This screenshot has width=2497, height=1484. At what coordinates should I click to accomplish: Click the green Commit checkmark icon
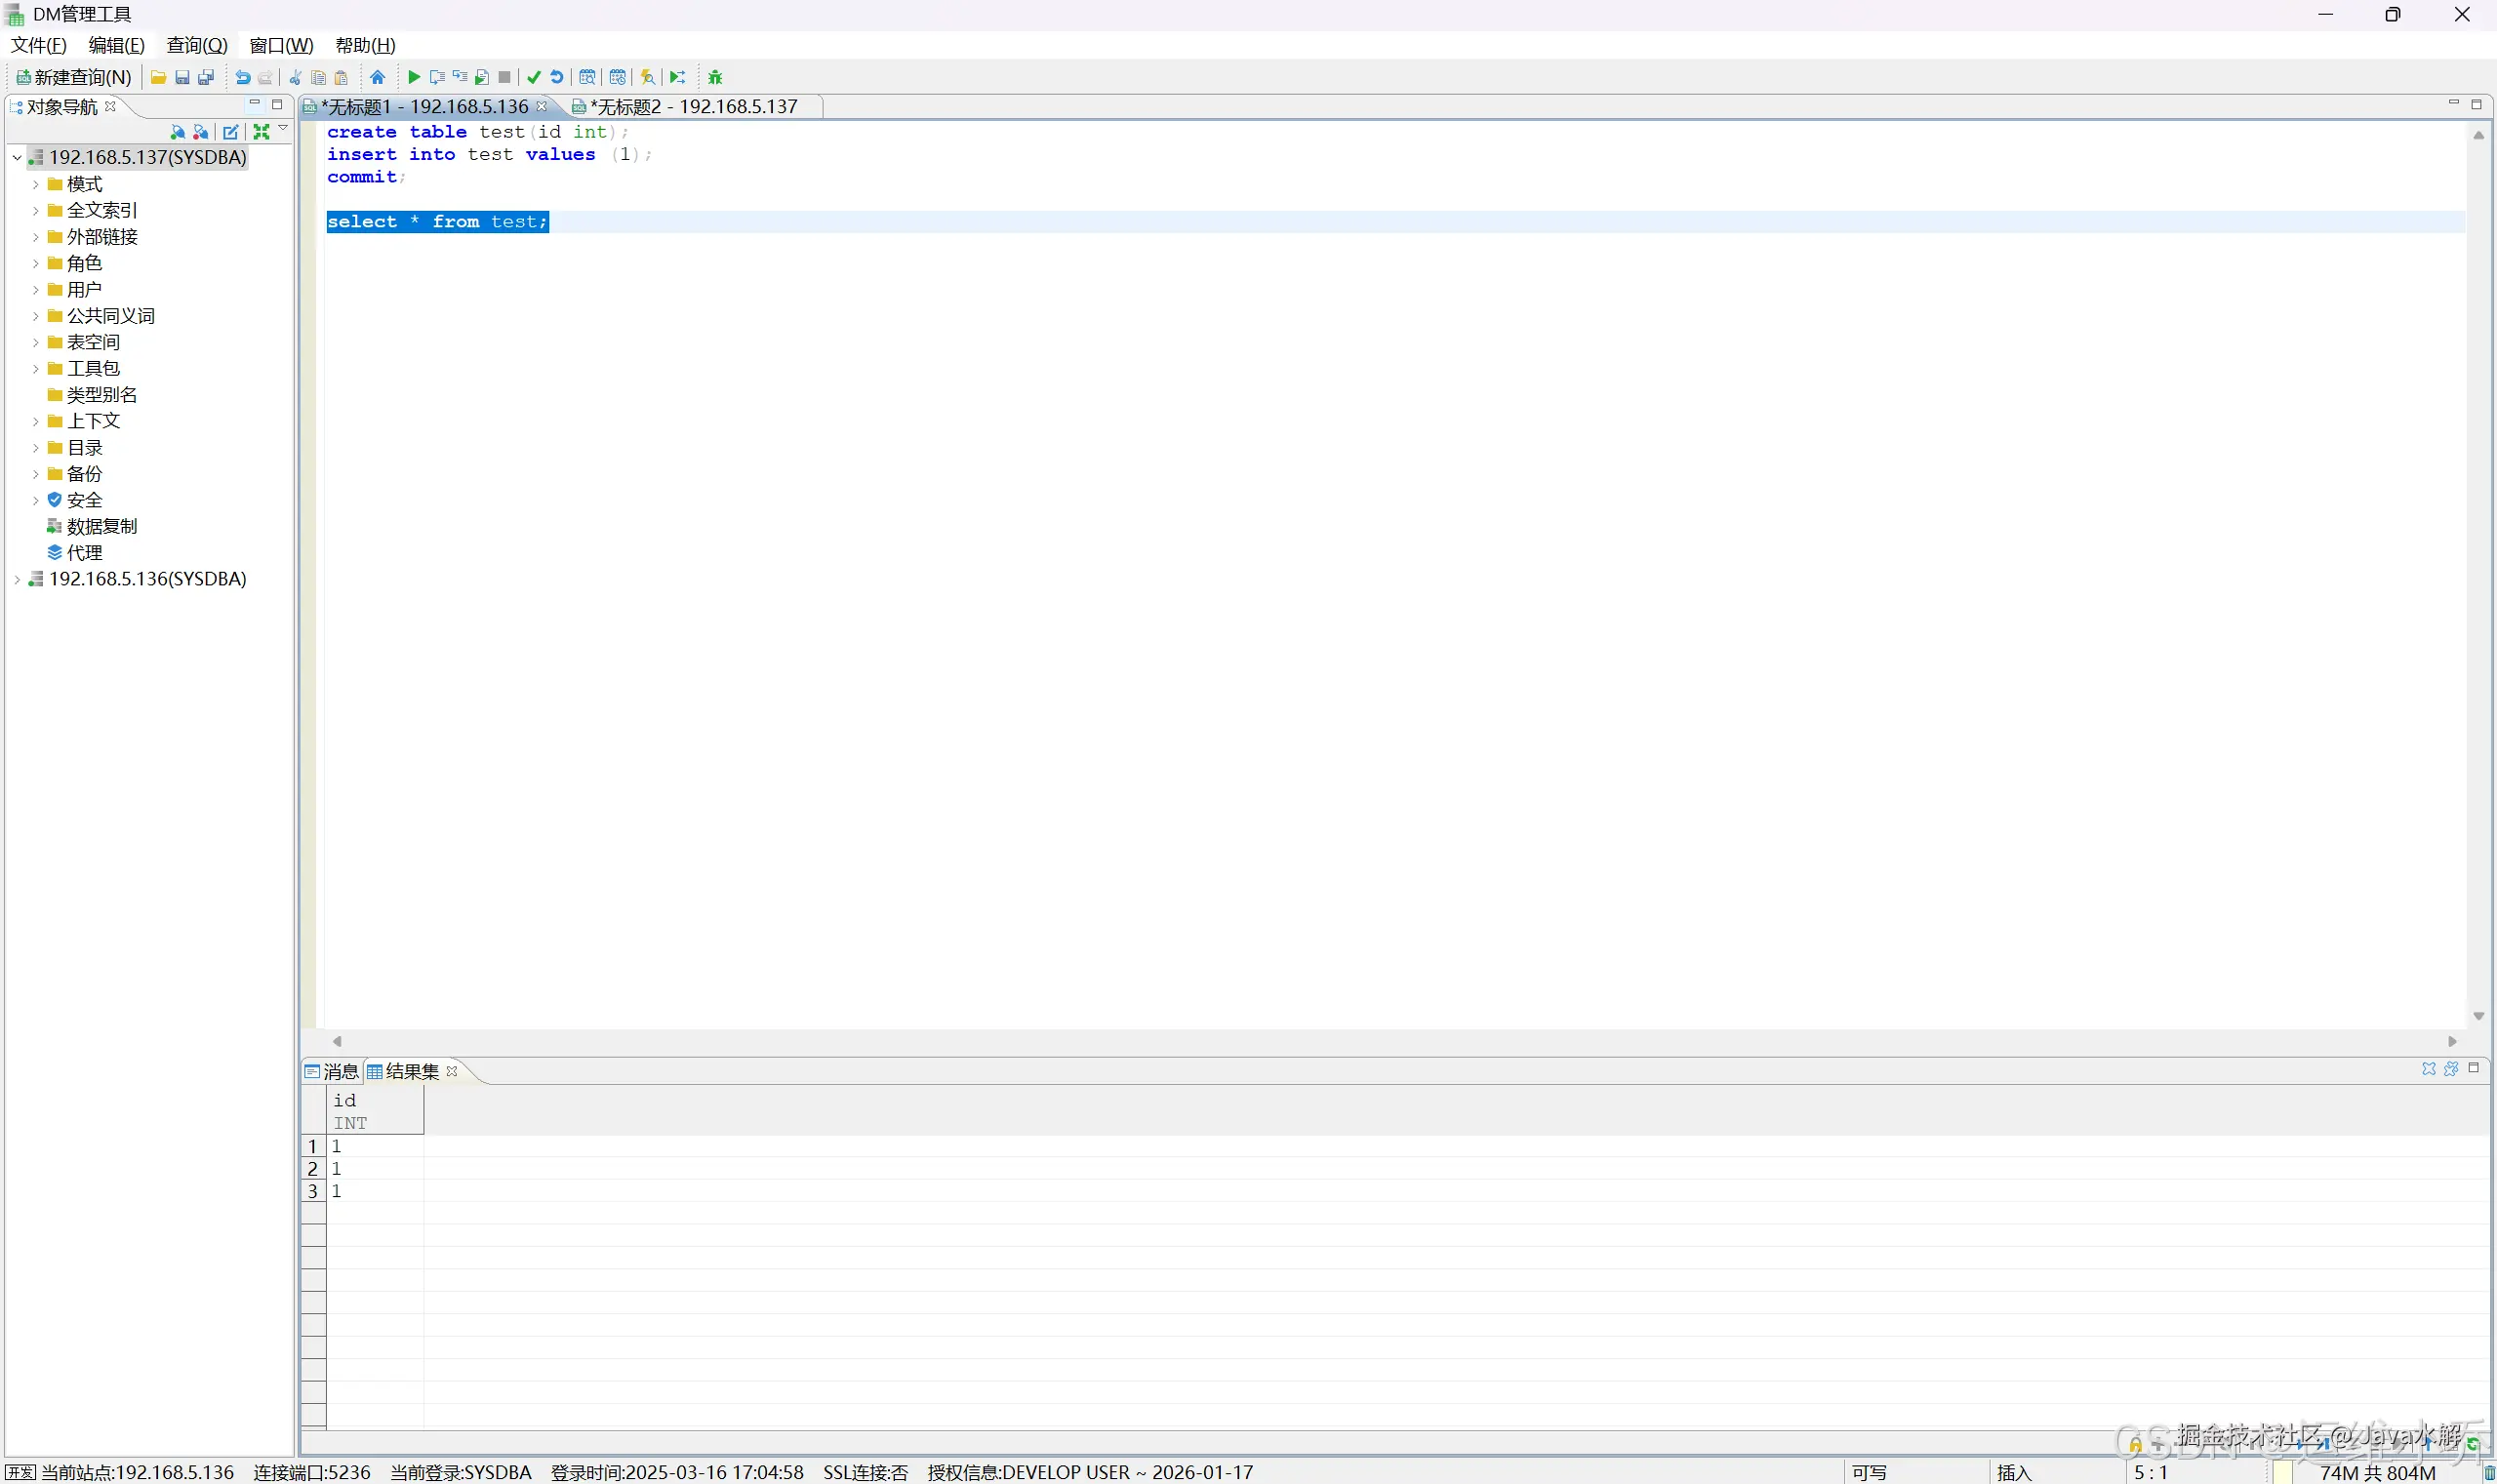coord(534,77)
